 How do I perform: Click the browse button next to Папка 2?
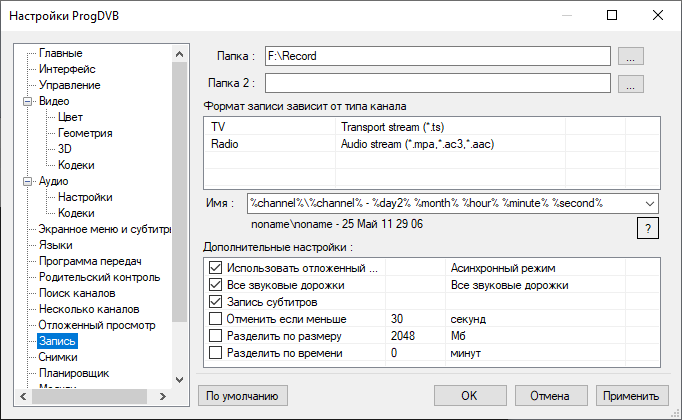tap(629, 84)
